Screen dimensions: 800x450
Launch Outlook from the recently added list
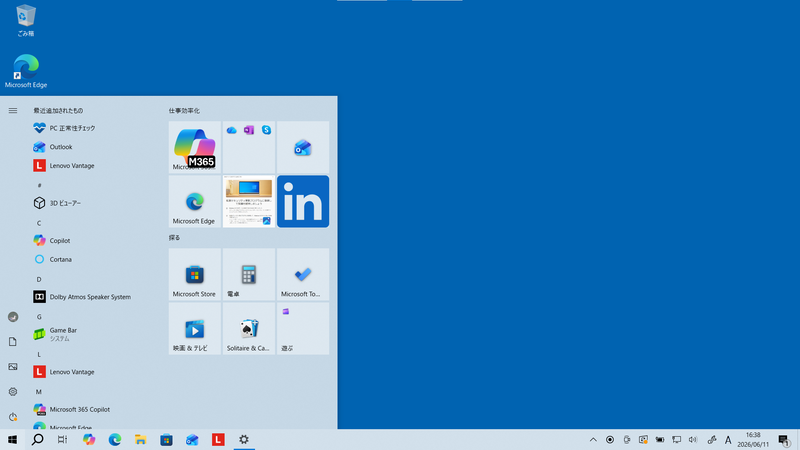coord(92,147)
